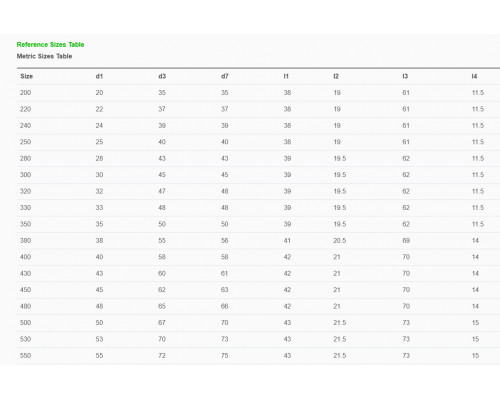
Task: Click the Metric Sizes Table title
Action: click(x=44, y=56)
